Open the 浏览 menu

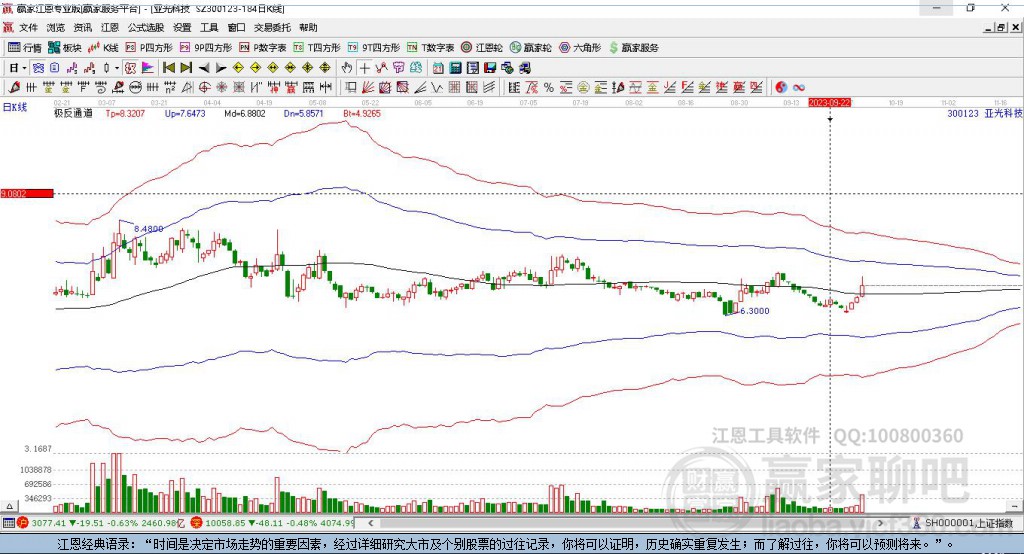click(56, 27)
